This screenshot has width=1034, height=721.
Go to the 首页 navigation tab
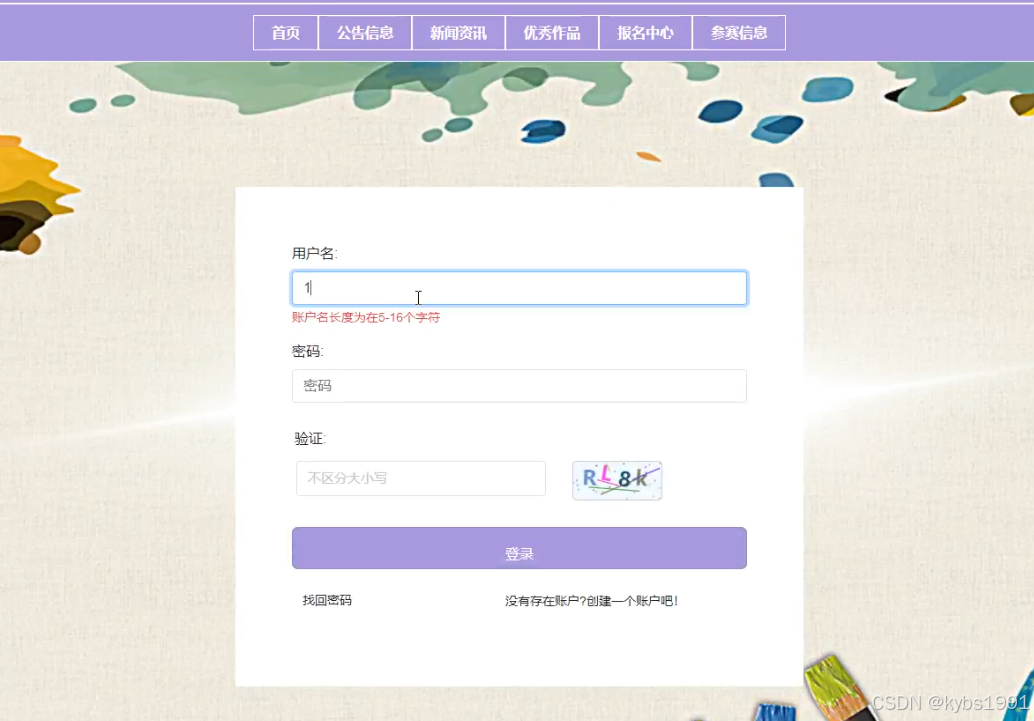click(x=286, y=32)
